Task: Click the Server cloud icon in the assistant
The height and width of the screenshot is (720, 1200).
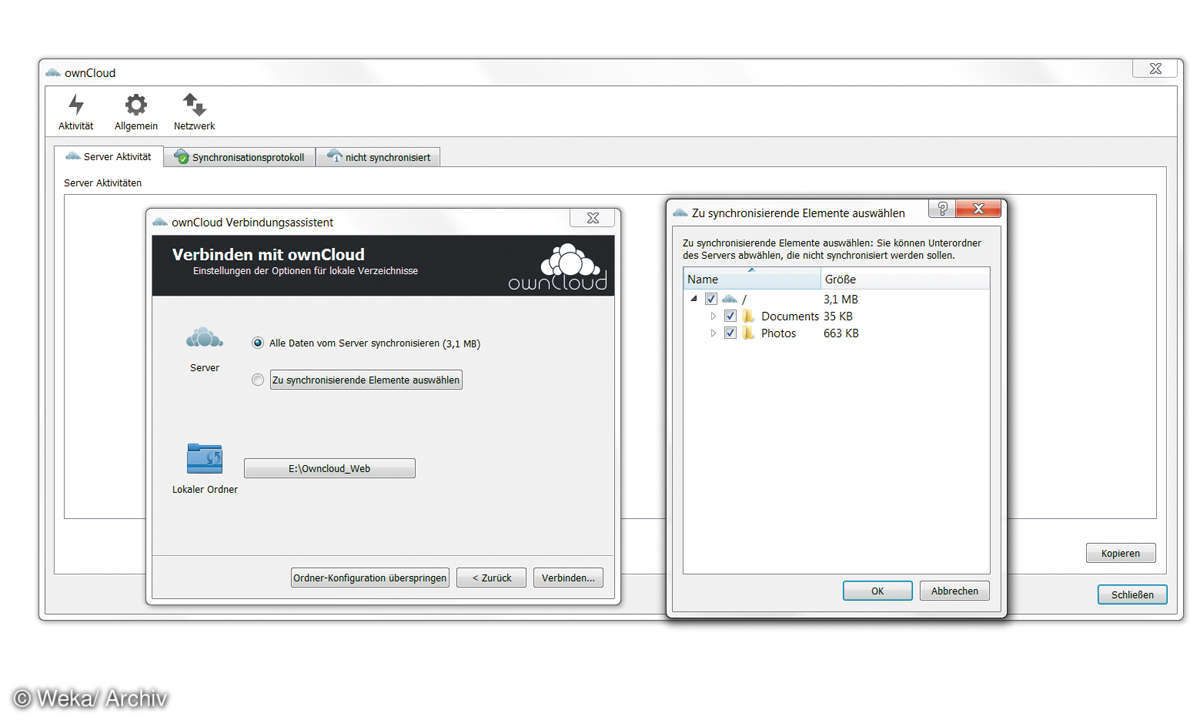Action: (204, 339)
